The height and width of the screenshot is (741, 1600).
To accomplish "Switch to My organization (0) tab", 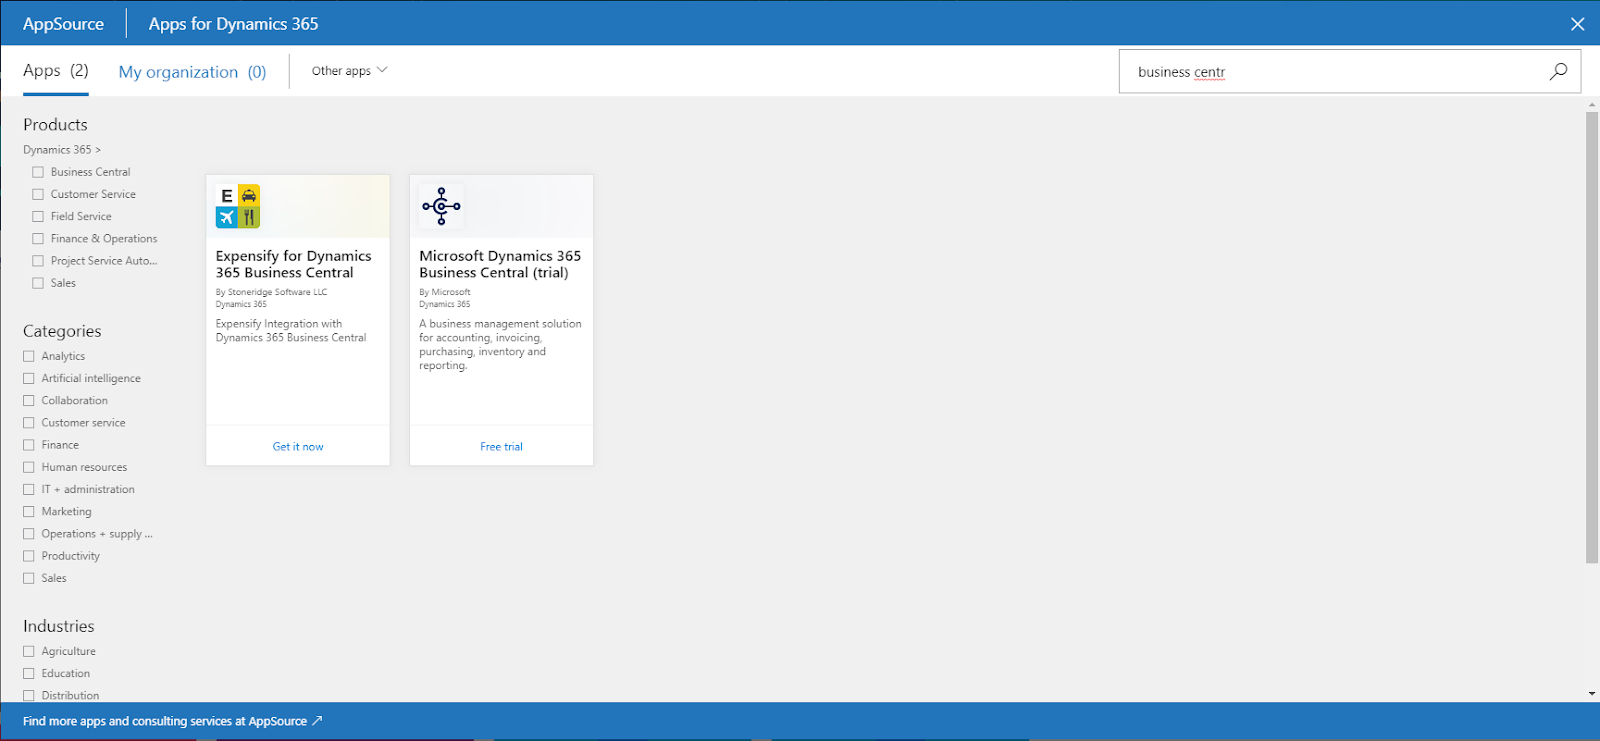I will pos(192,72).
